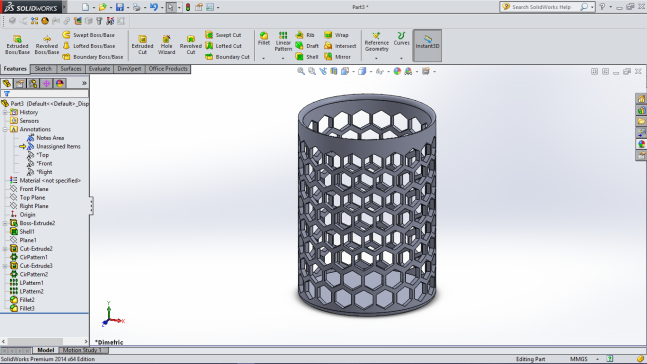Click the Rib tool

pos(305,35)
